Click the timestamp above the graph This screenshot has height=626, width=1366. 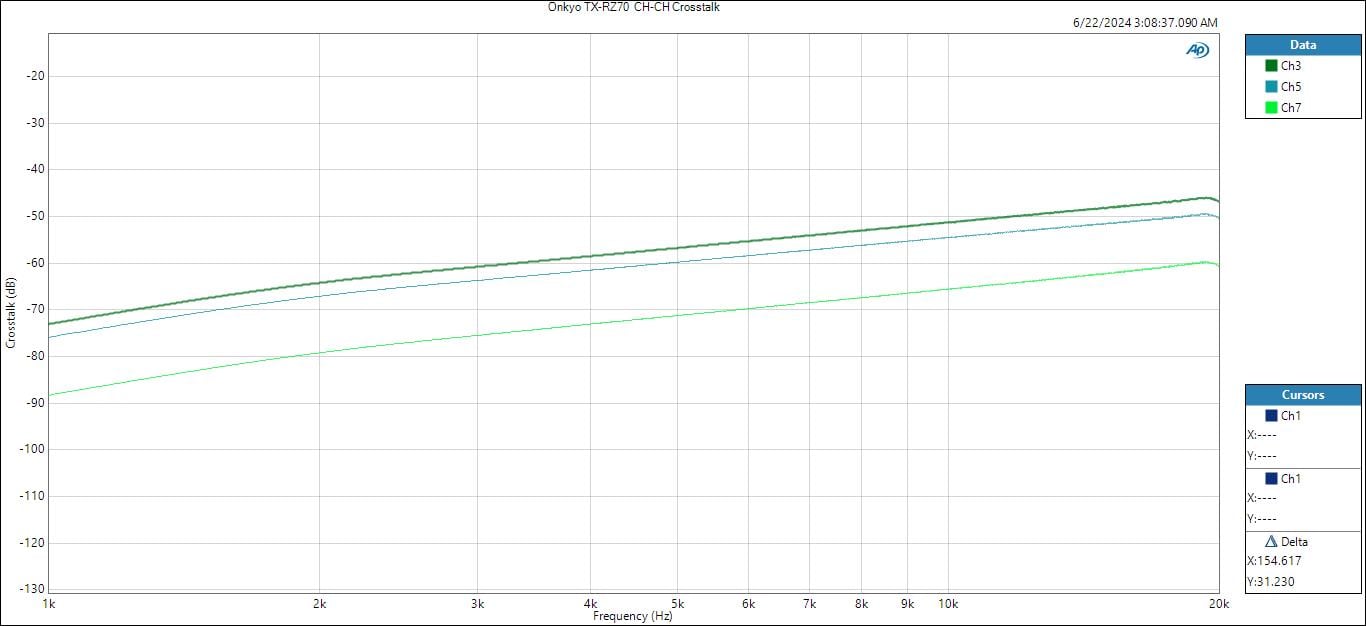click(x=1145, y=23)
